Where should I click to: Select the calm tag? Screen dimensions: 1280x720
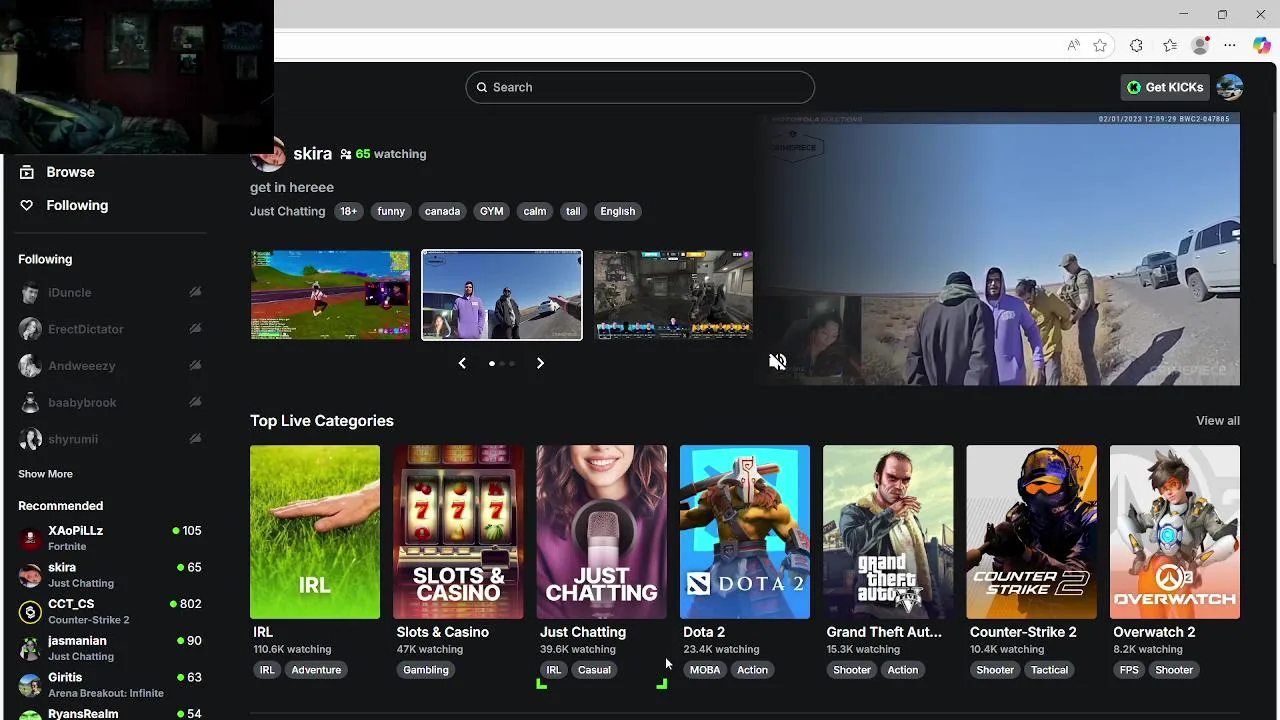[x=535, y=211]
